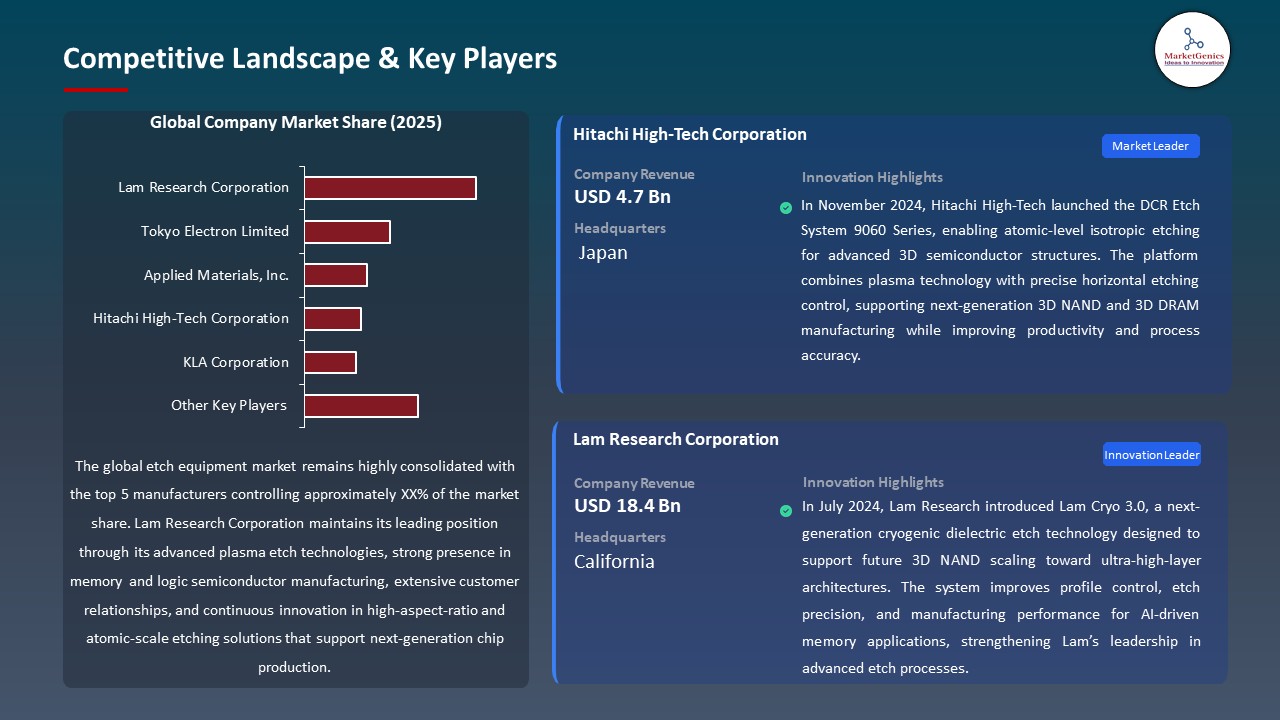
Task: Click green check icon beside Lam Cryo text
Action: pos(786,511)
